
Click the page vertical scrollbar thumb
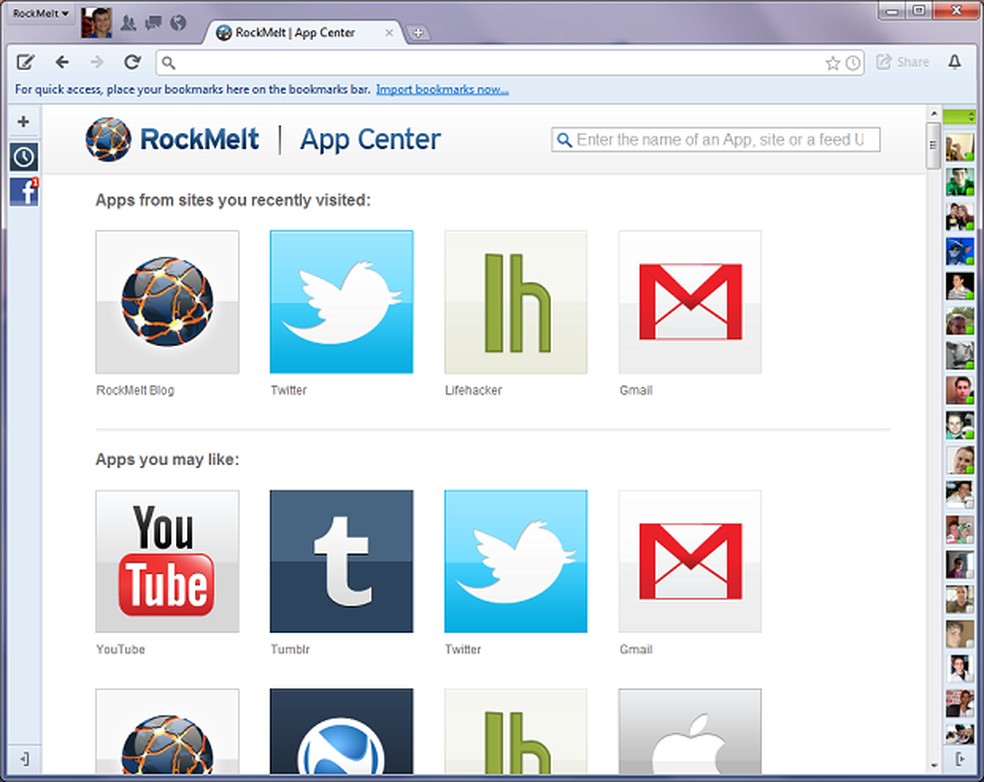tap(933, 146)
